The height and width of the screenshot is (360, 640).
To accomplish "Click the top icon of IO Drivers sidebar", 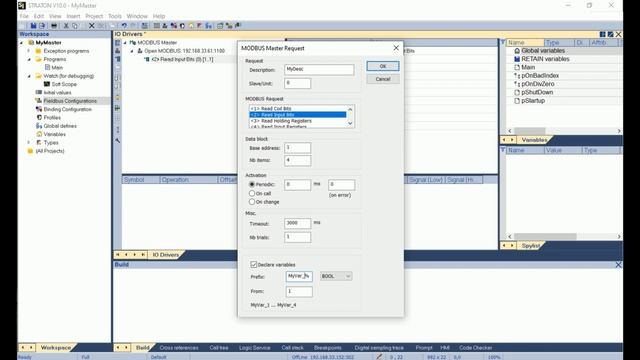I will (118, 42).
